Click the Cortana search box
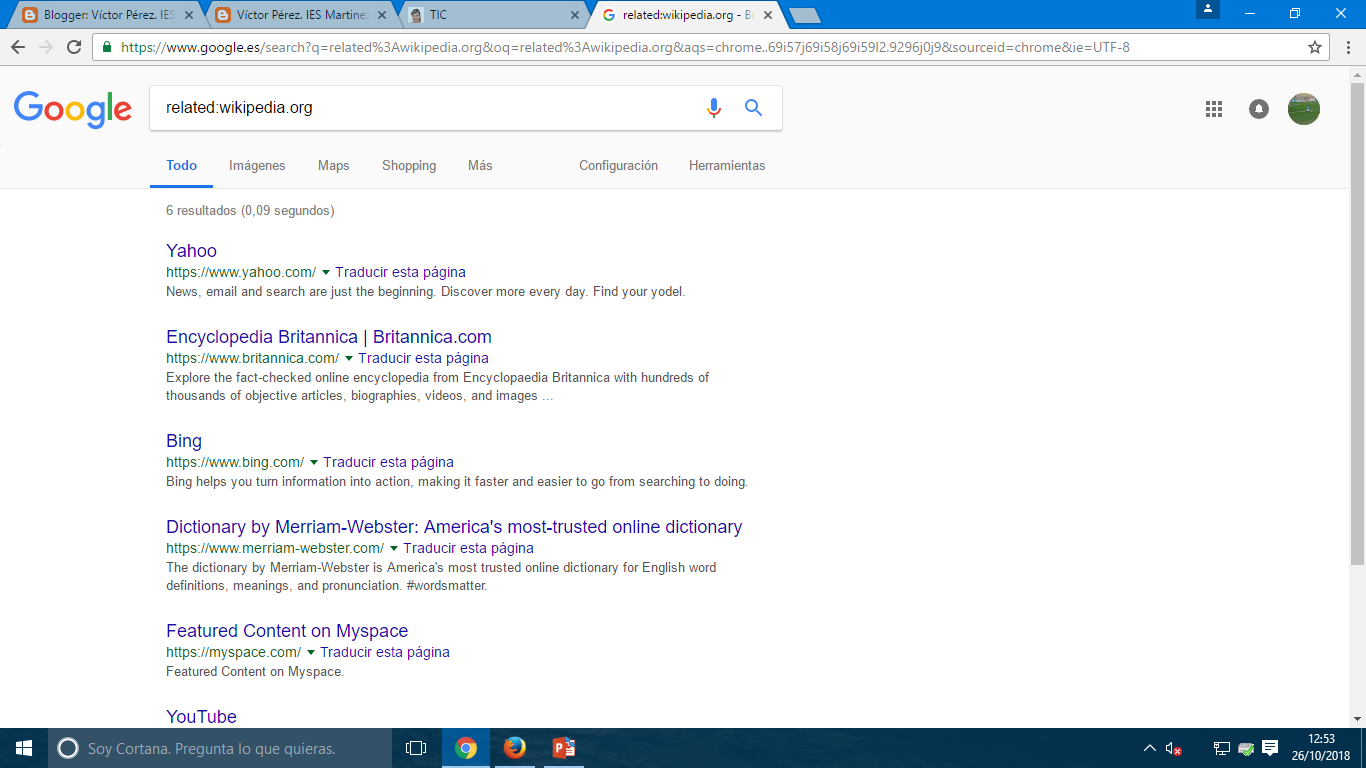 220,748
